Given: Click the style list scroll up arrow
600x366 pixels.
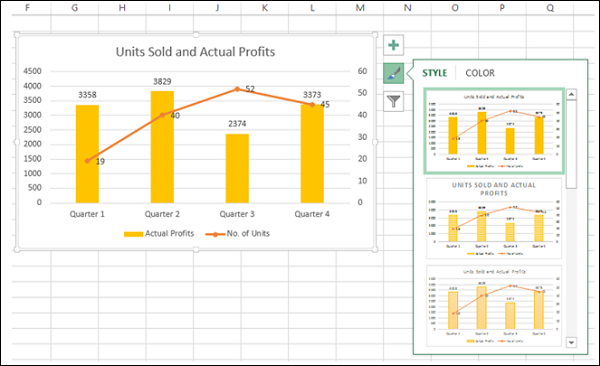Looking at the screenshot, I should click(x=571, y=94).
